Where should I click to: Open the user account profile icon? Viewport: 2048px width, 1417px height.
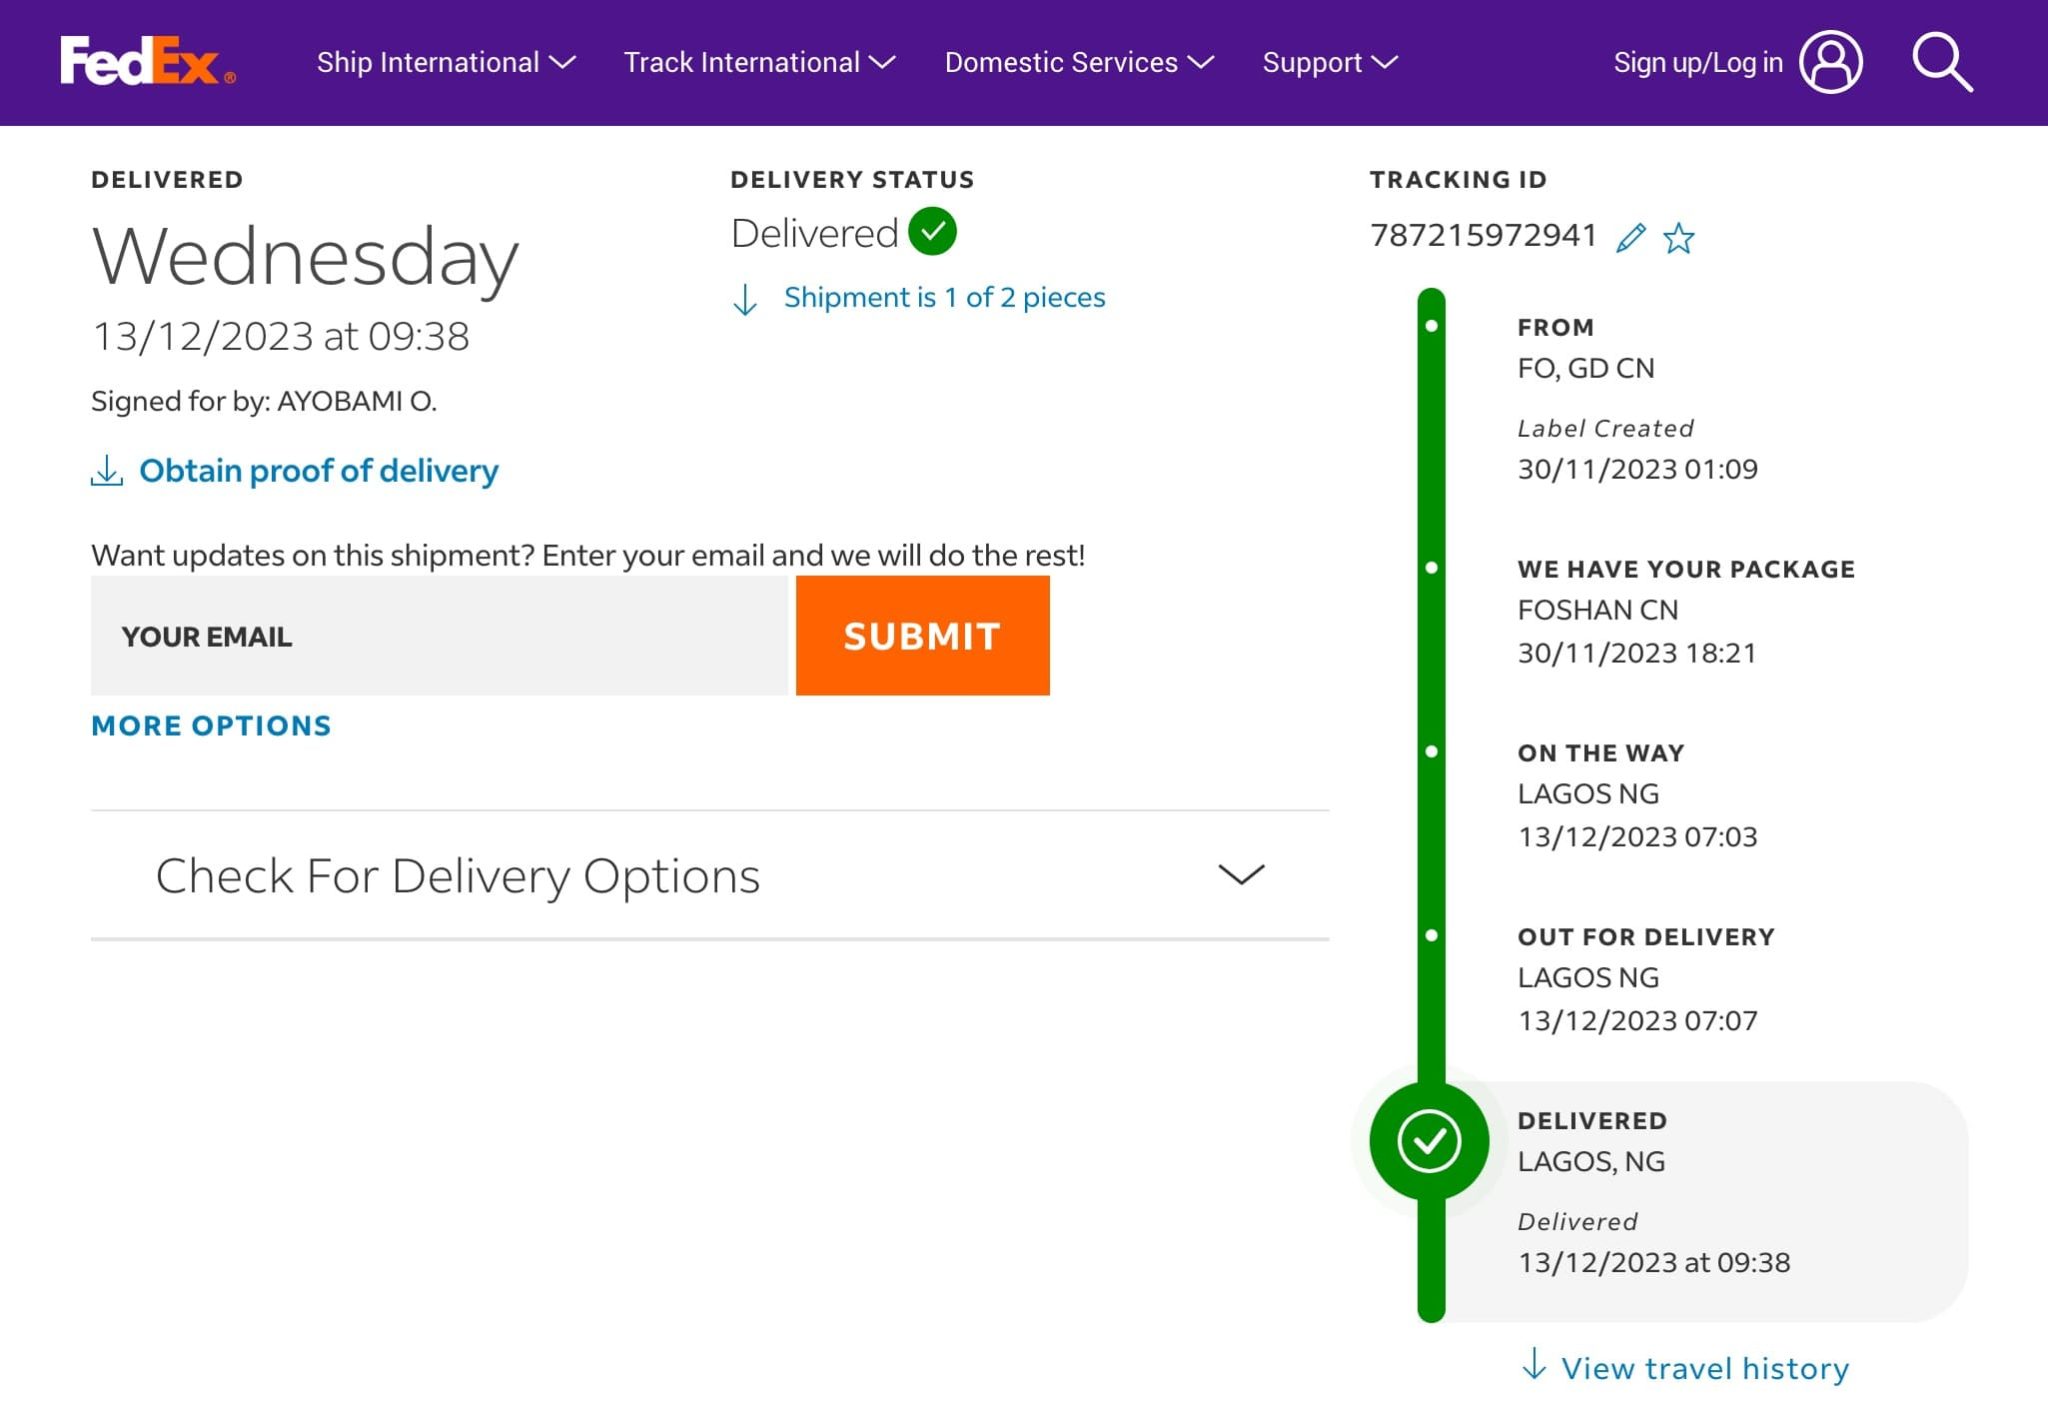pos(1830,62)
